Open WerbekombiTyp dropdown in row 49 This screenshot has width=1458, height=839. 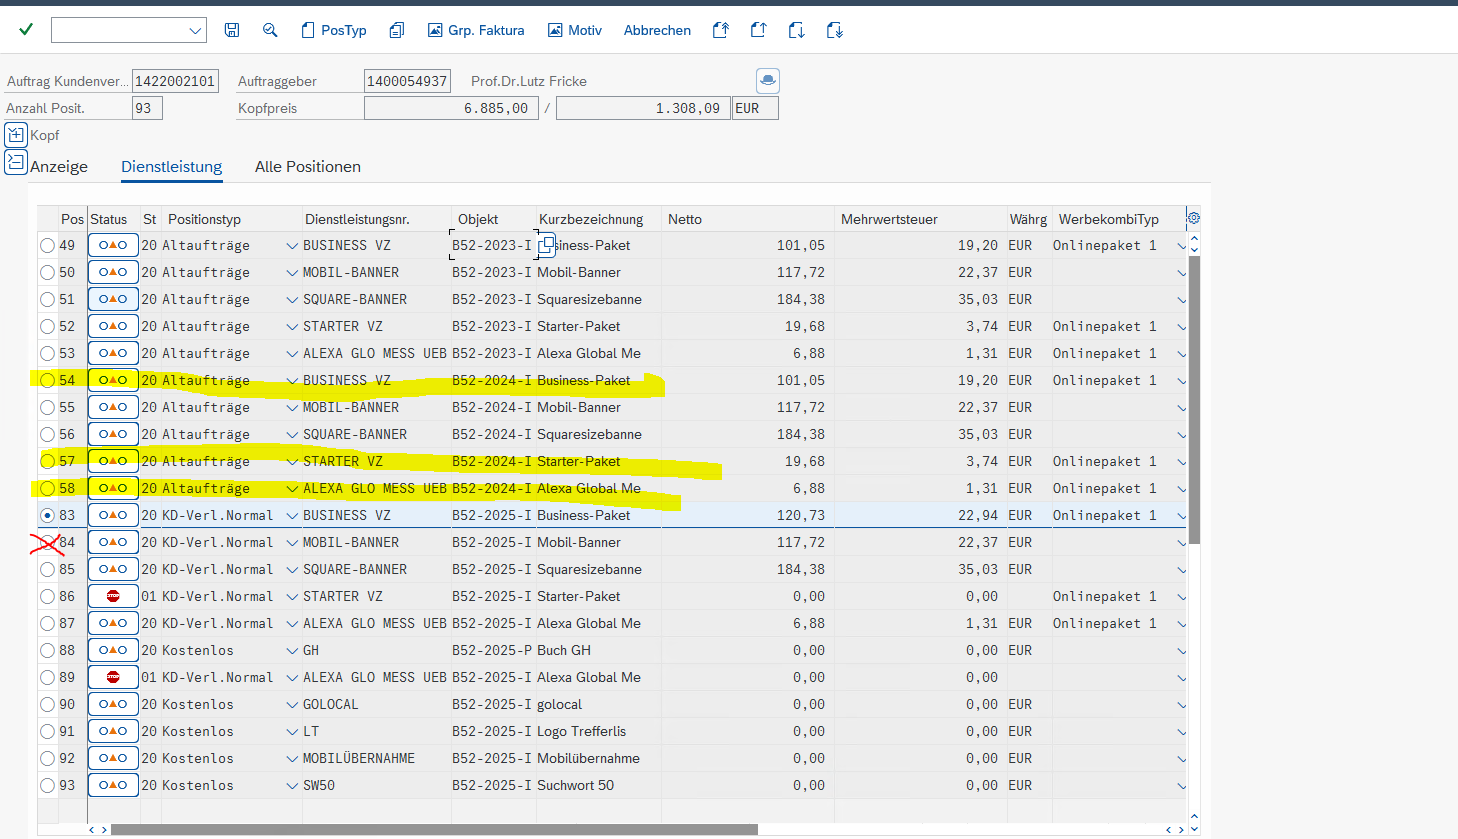pos(1181,246)
